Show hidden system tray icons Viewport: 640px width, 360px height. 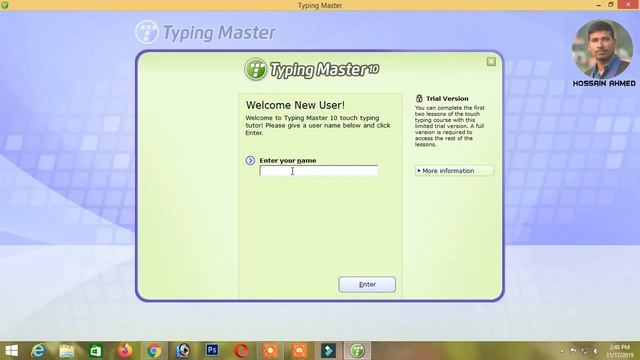point(562,351)
